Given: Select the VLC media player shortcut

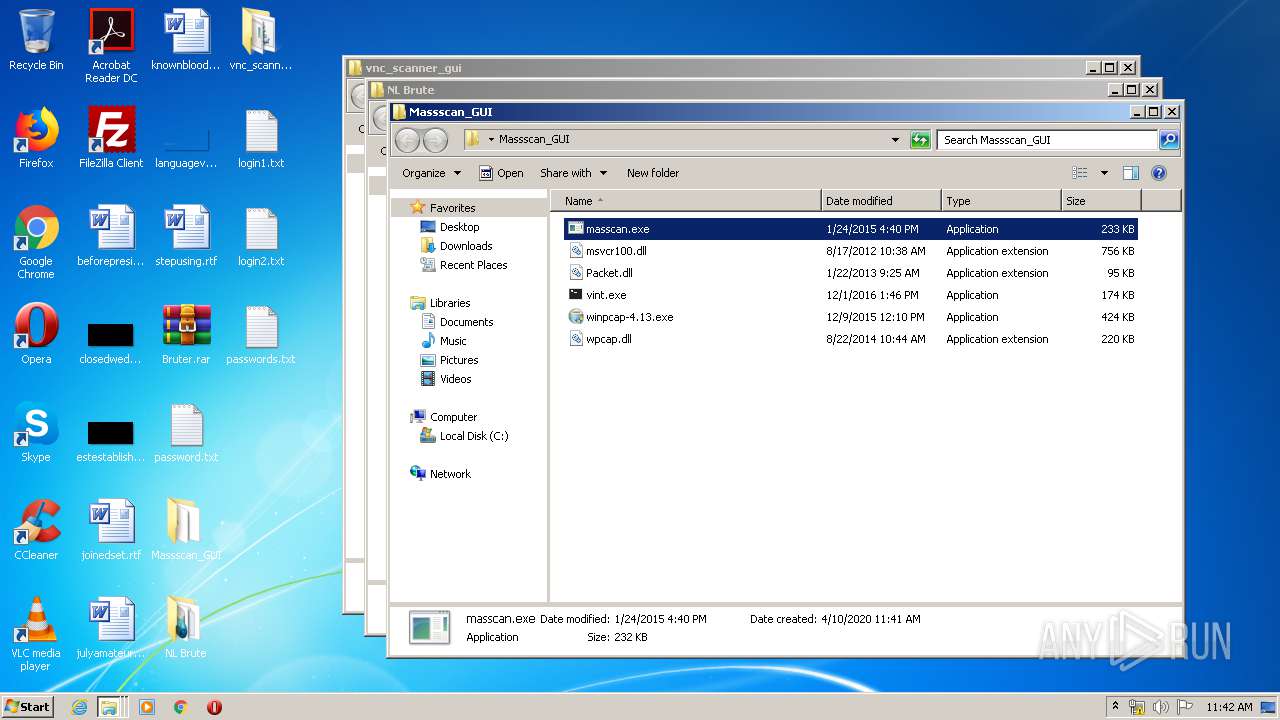Looking at the screenshot, I should [x=36, y=635].
